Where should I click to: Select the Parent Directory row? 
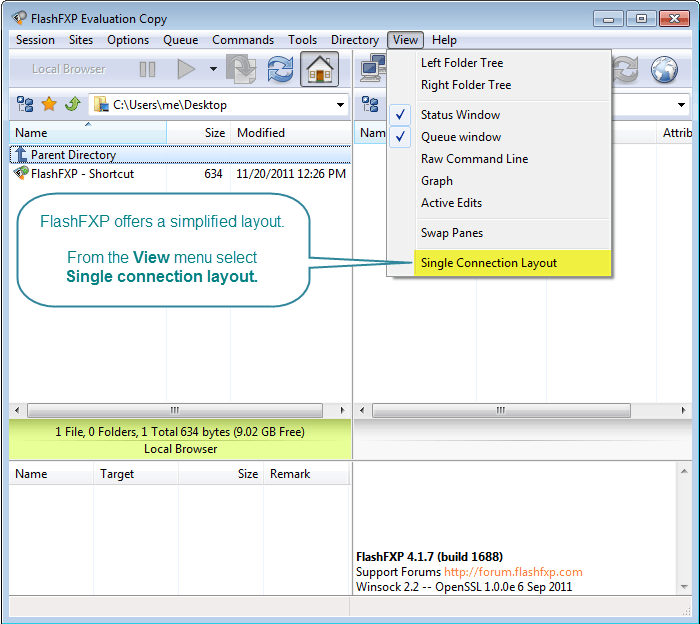coord(180,154)
